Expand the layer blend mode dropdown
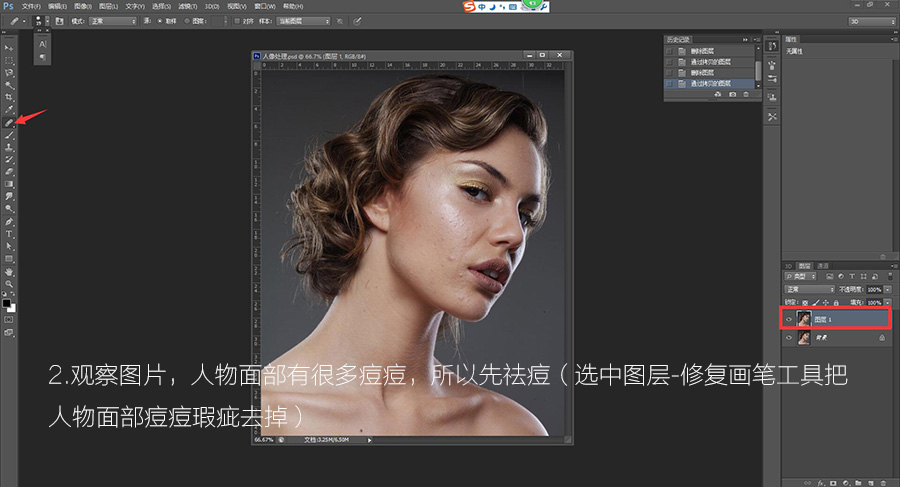The height and width of the screenshot is (487, 900). 810,289
